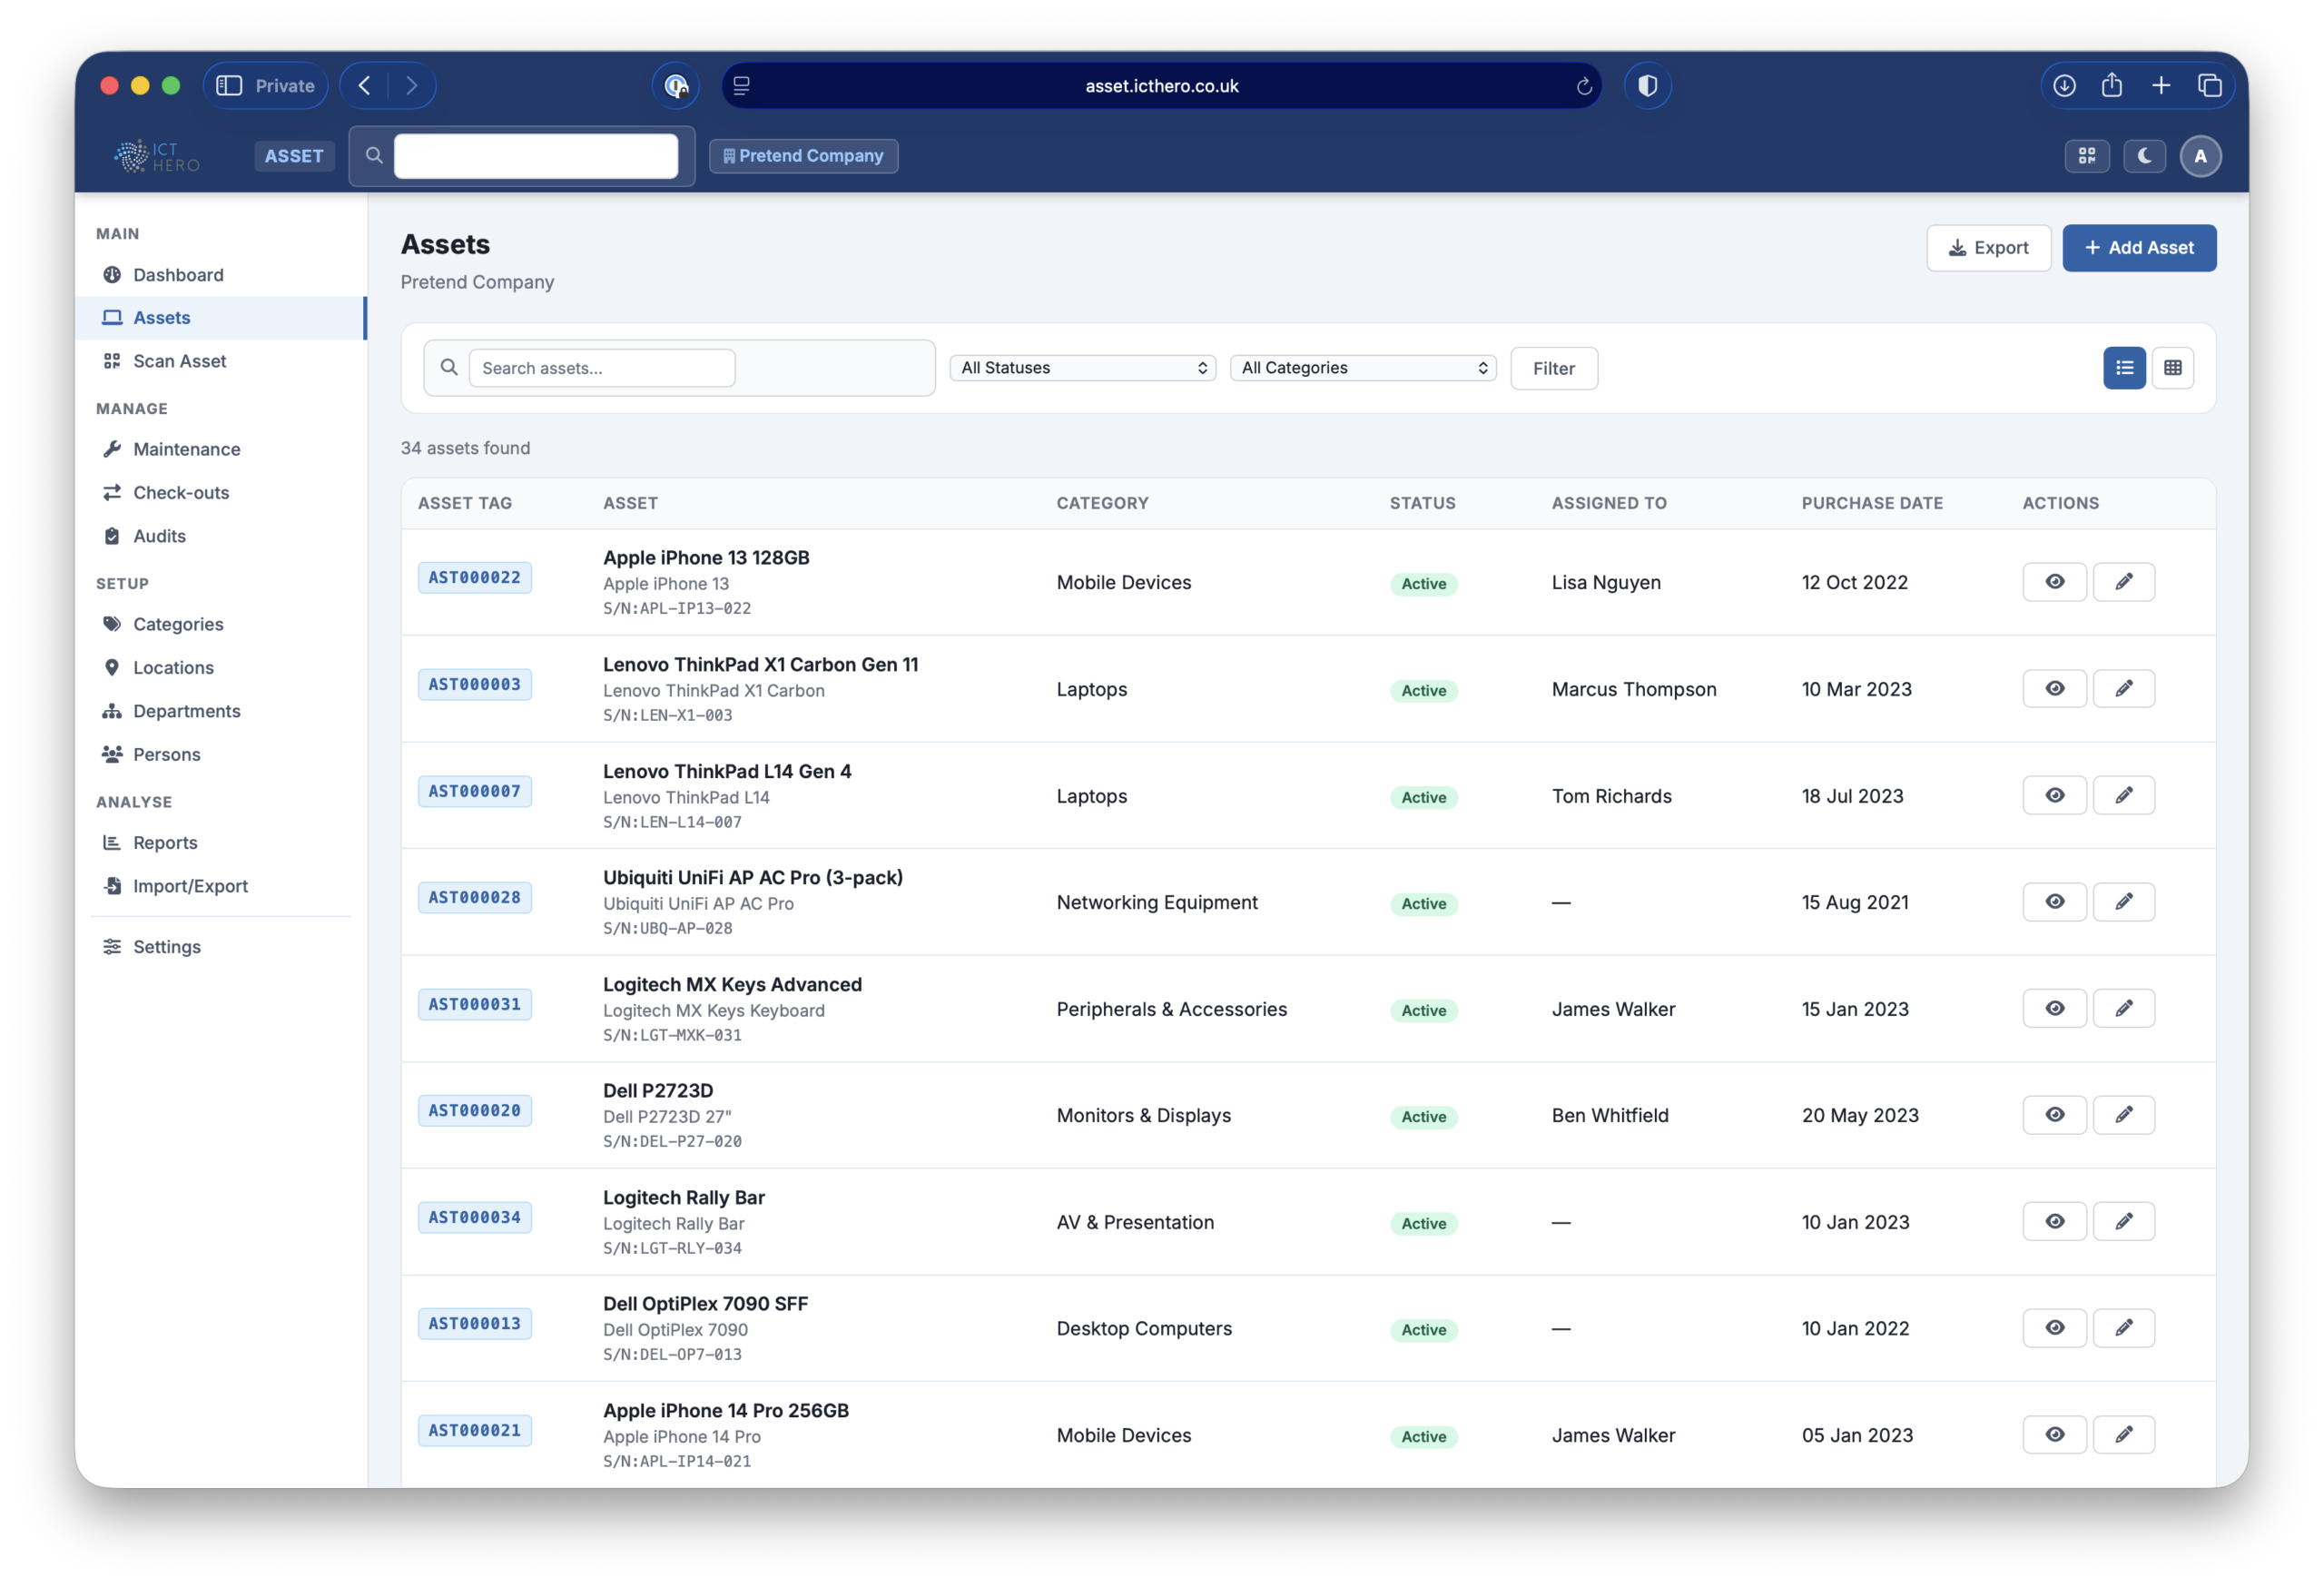Focus the header global search box
This screenshot has height=1587, width=2324.
[535, 156]
